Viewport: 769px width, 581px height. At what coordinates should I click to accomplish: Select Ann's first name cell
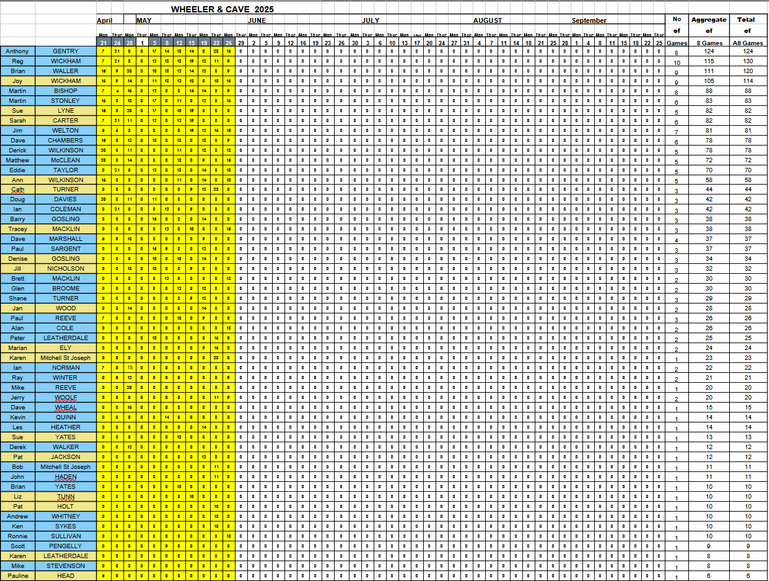pyautogui.click(x=18, y=179)
